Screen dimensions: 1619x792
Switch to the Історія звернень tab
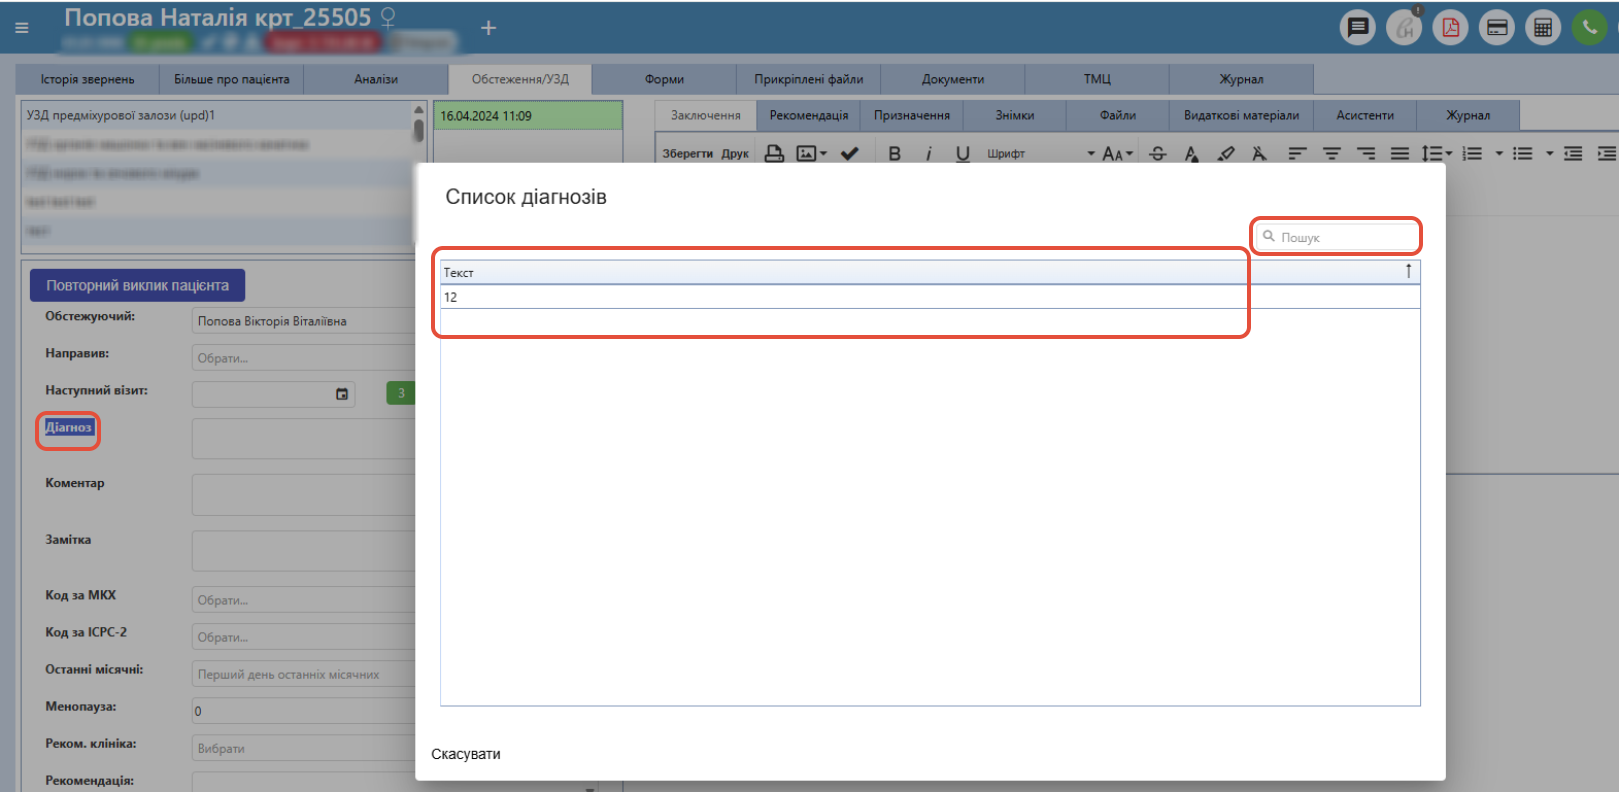pyautogui.click(x=87, y=79)
